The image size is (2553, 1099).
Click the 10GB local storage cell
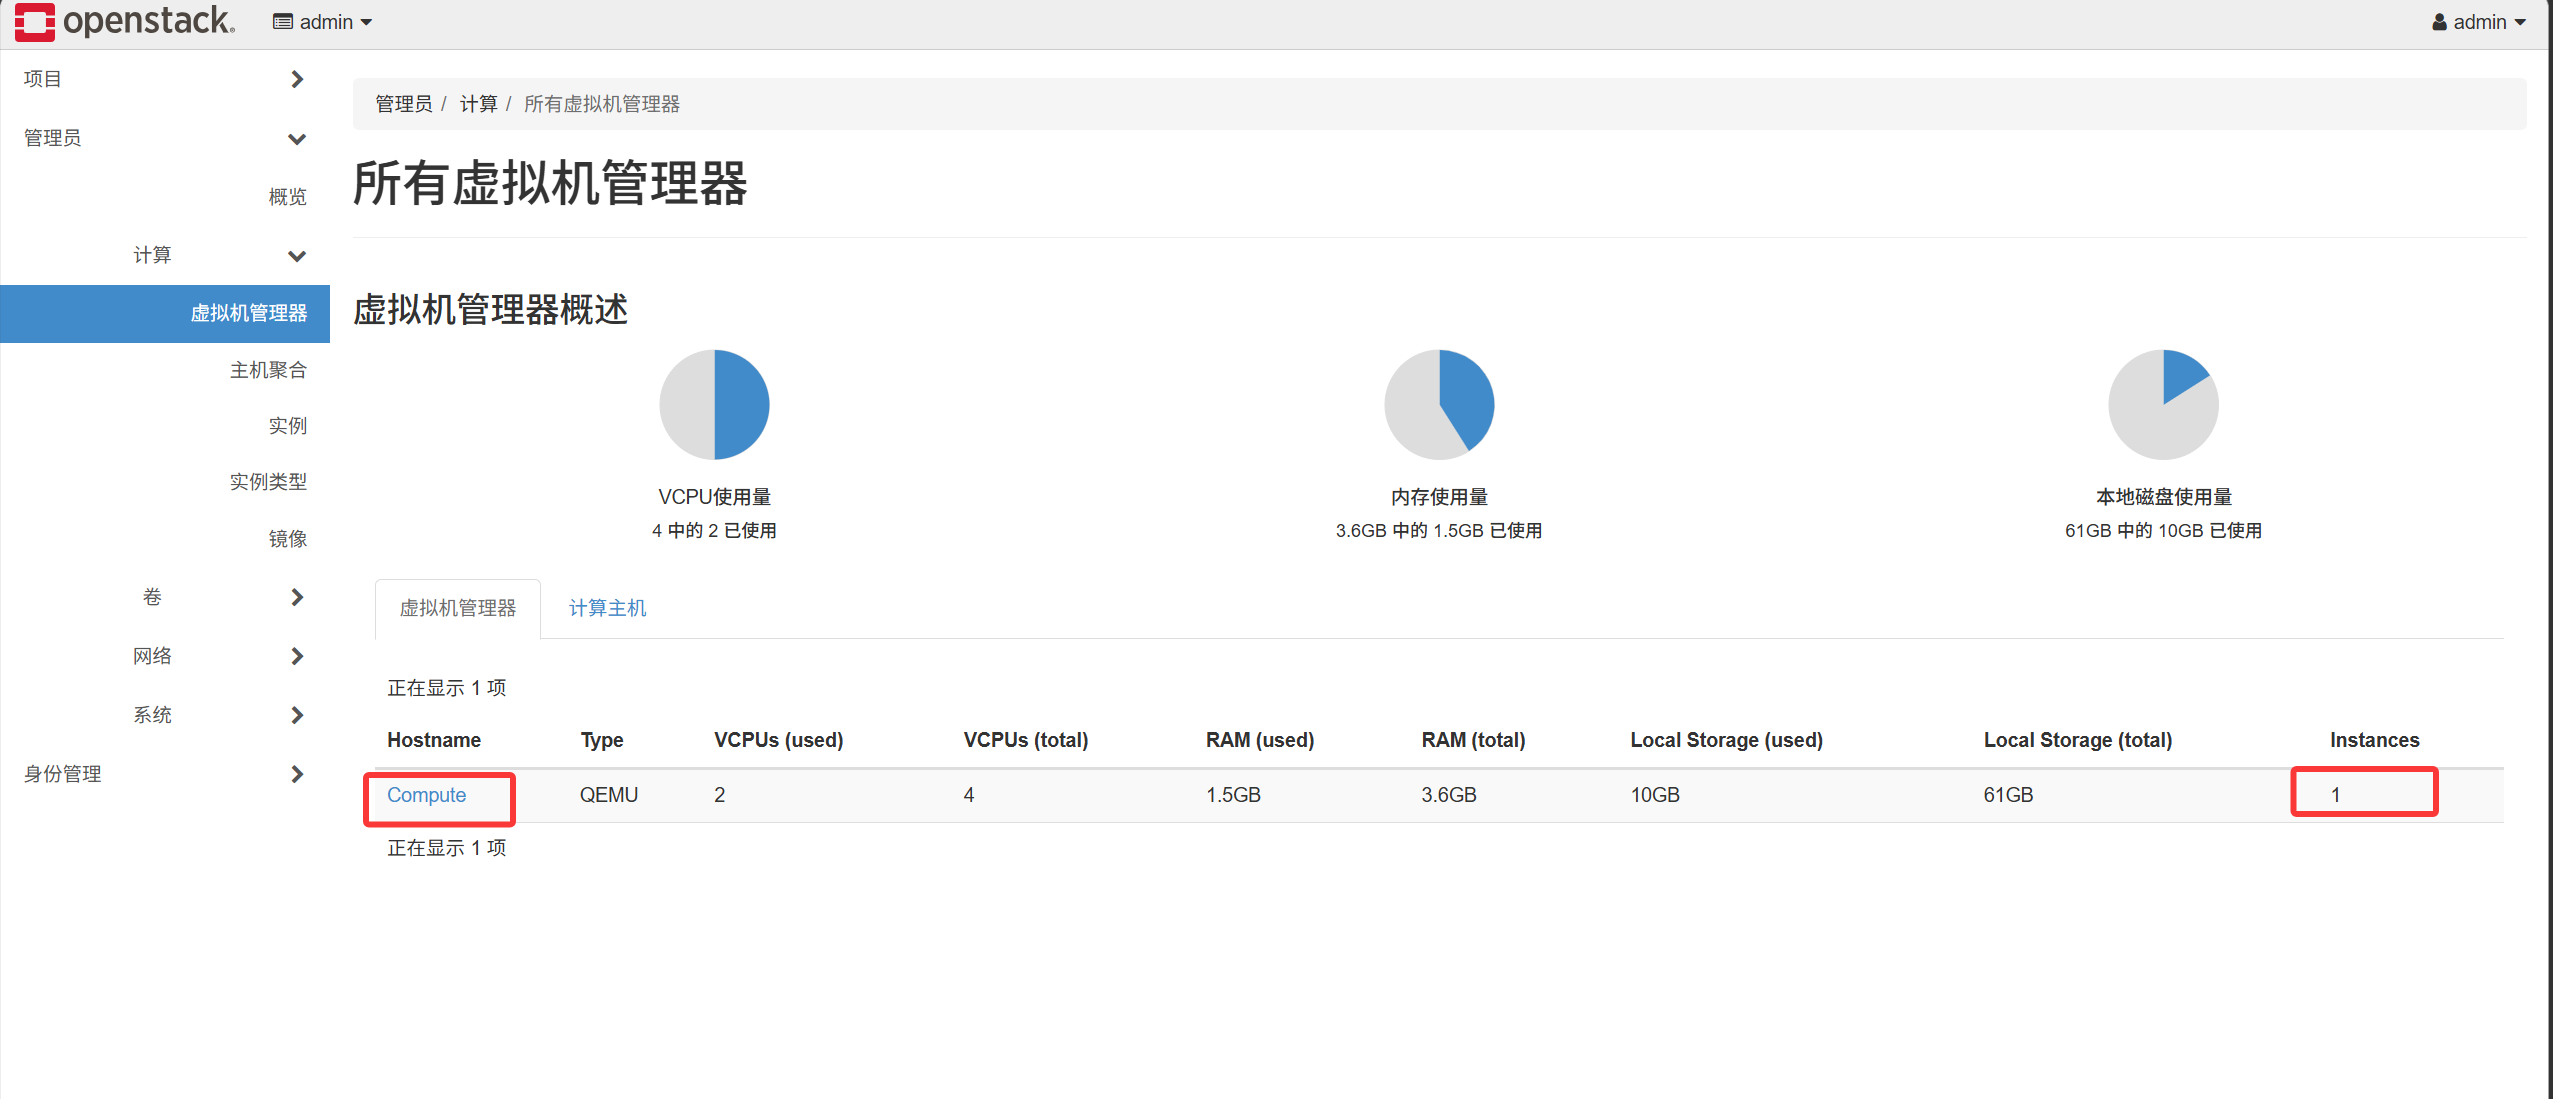(1655, 795)
